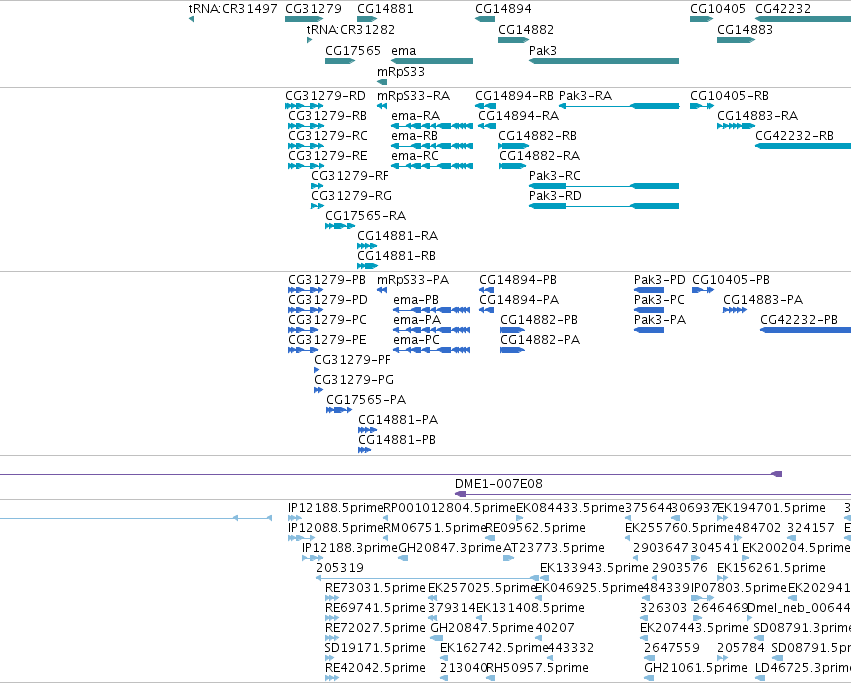This screenshot has width=851, height=683.
Task: Select the RE73031.5prime EST label
Action: click(x=375, y=588)
